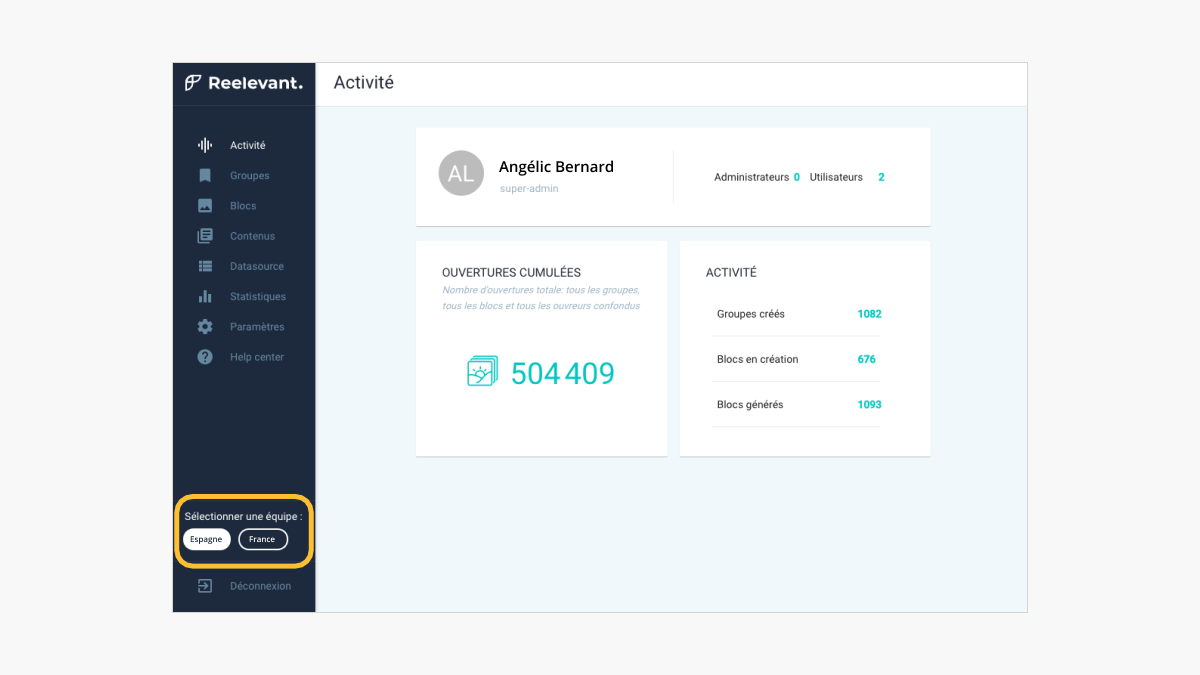This screenshot has width=1200, height=675.
Task: Click the Statistiques bar chart icon
Action: coord(205,296)
